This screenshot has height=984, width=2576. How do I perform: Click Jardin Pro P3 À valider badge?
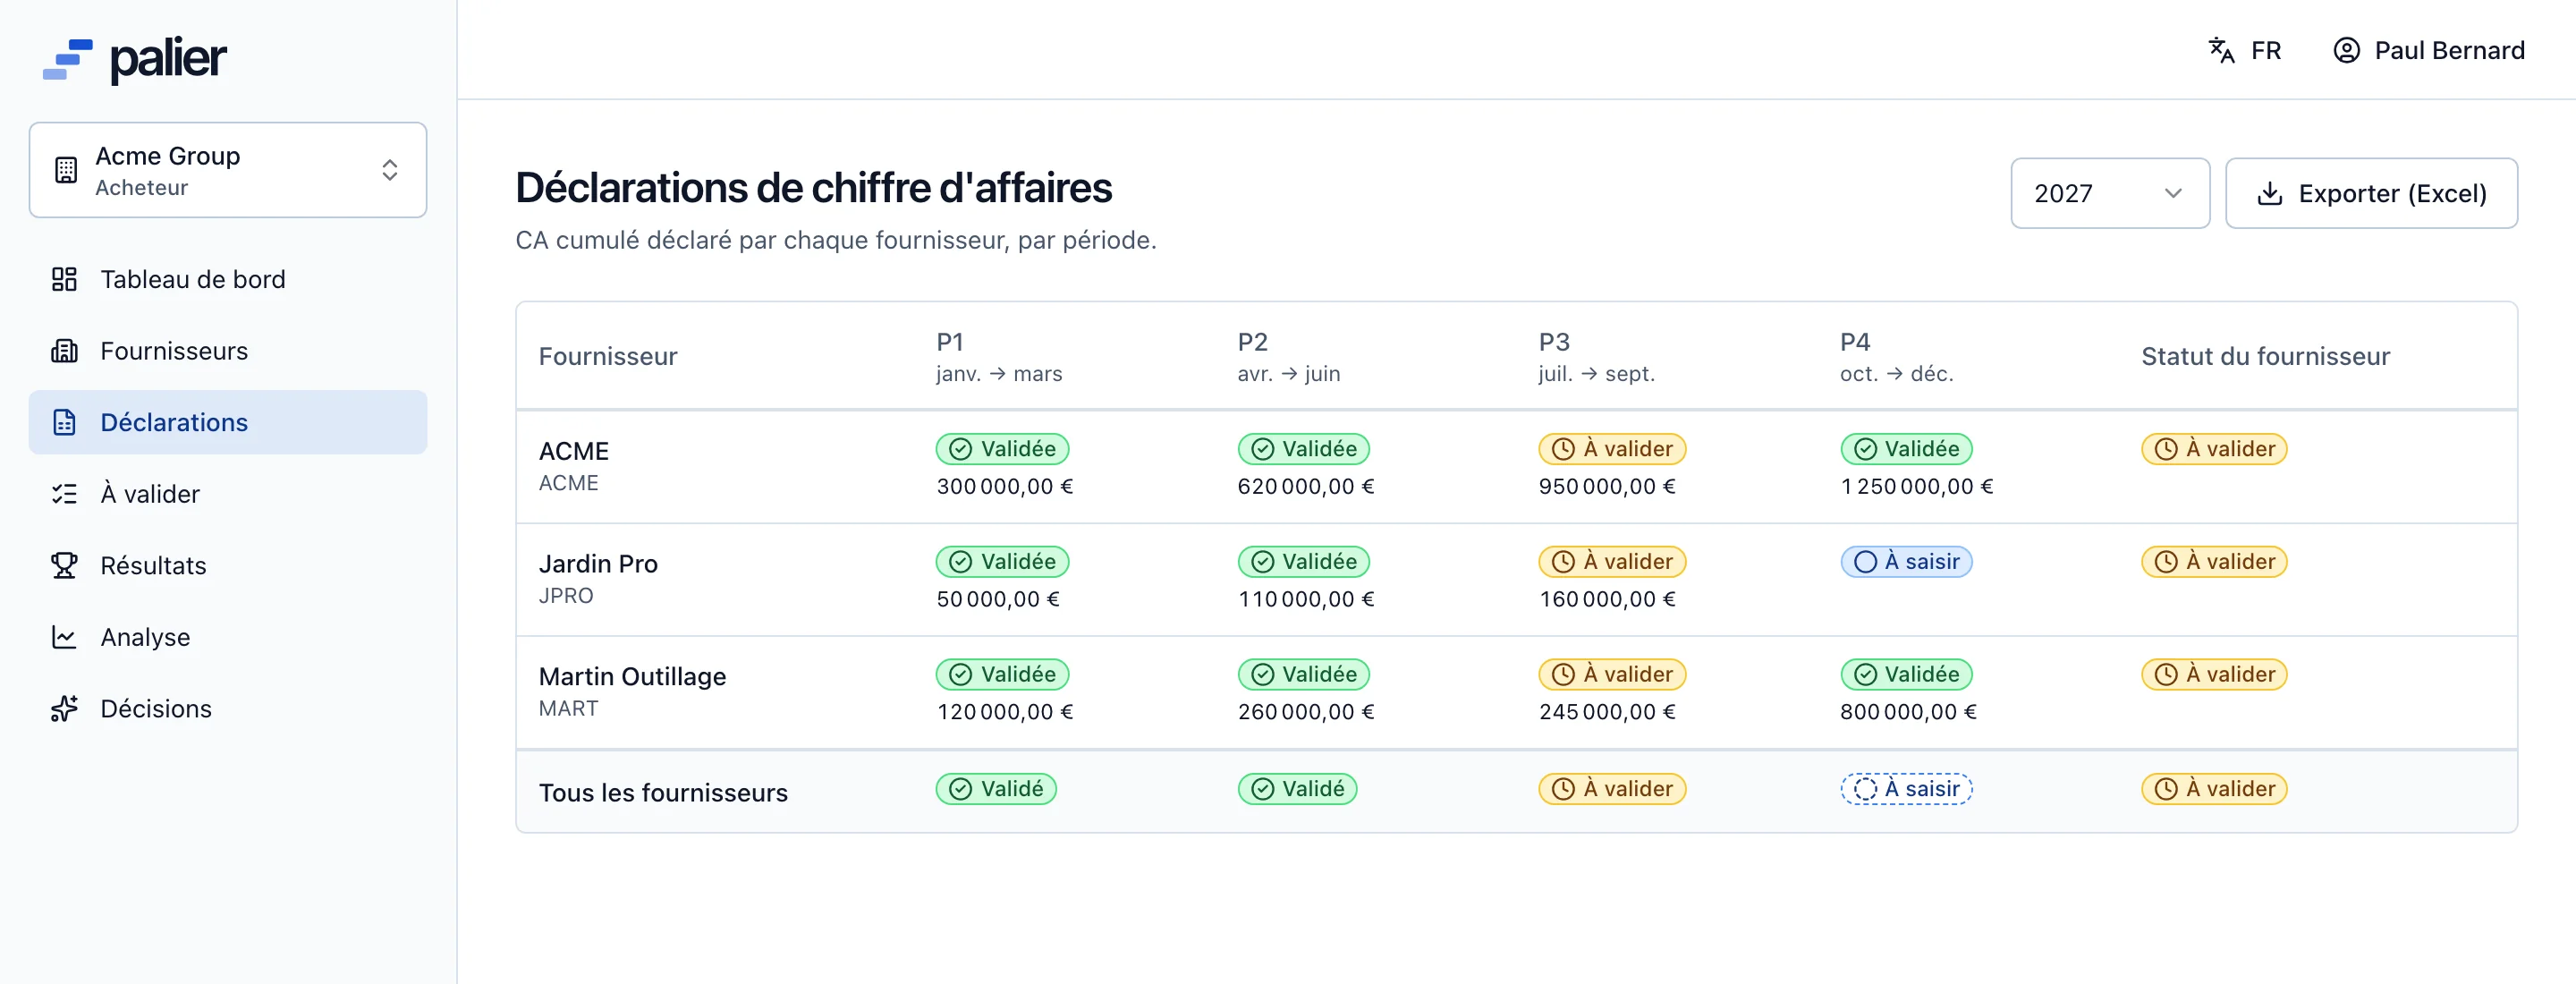(x=1612, y=562)
